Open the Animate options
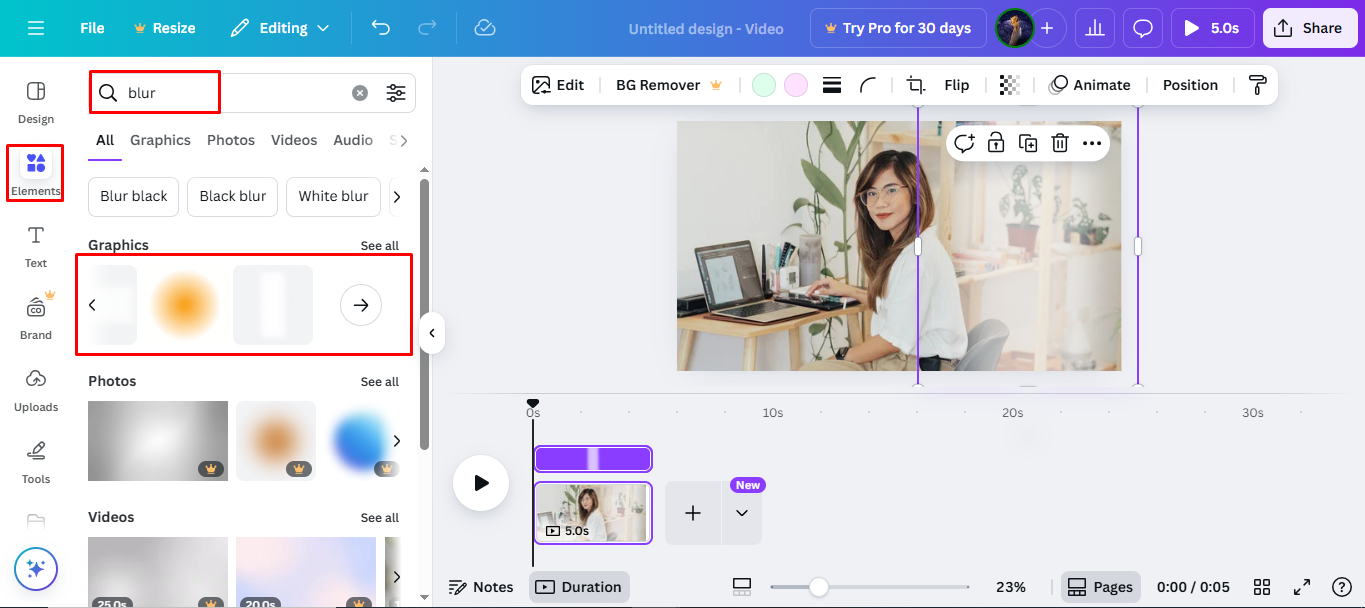This screenshot has height=608, width=1365. (1091, 85)
